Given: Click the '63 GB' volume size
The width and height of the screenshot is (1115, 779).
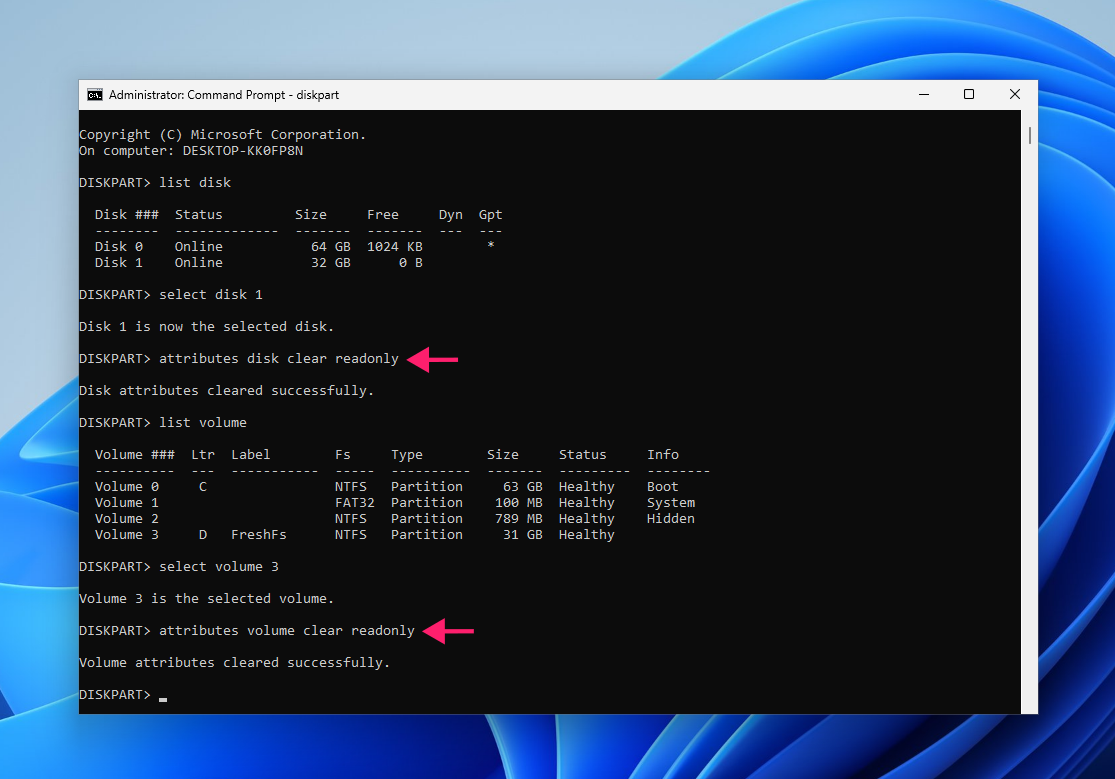Looking at the screenshot, I should [523, 487].
